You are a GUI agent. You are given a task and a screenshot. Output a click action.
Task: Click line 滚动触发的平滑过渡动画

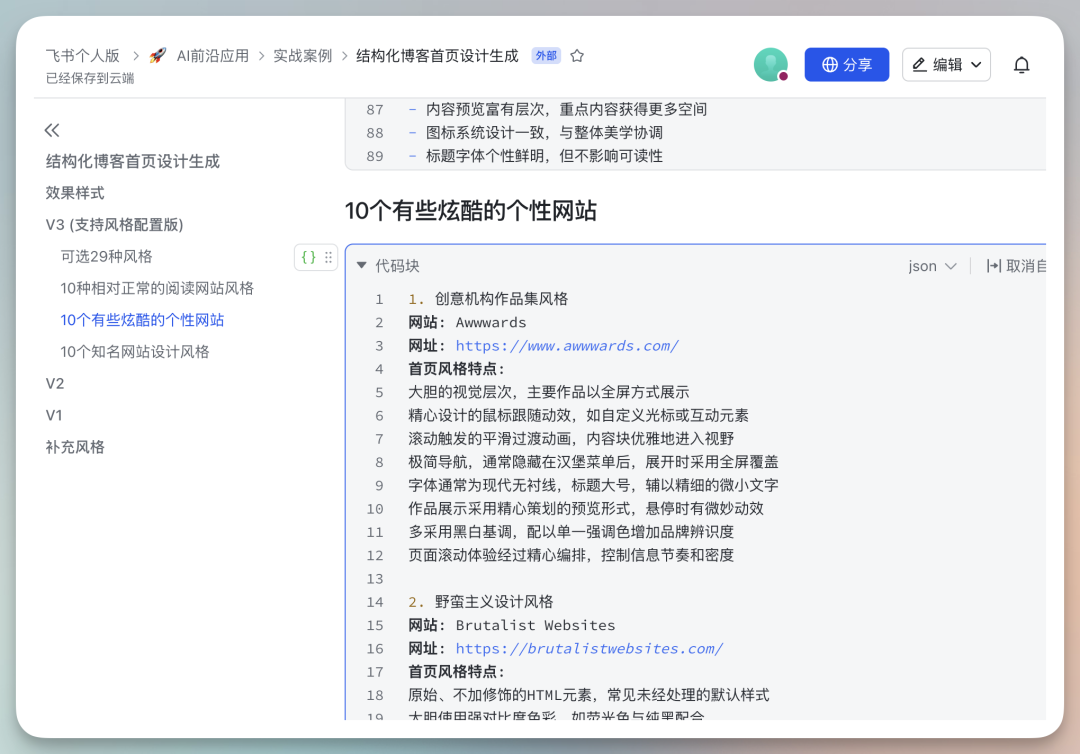(x=571, y=439)
